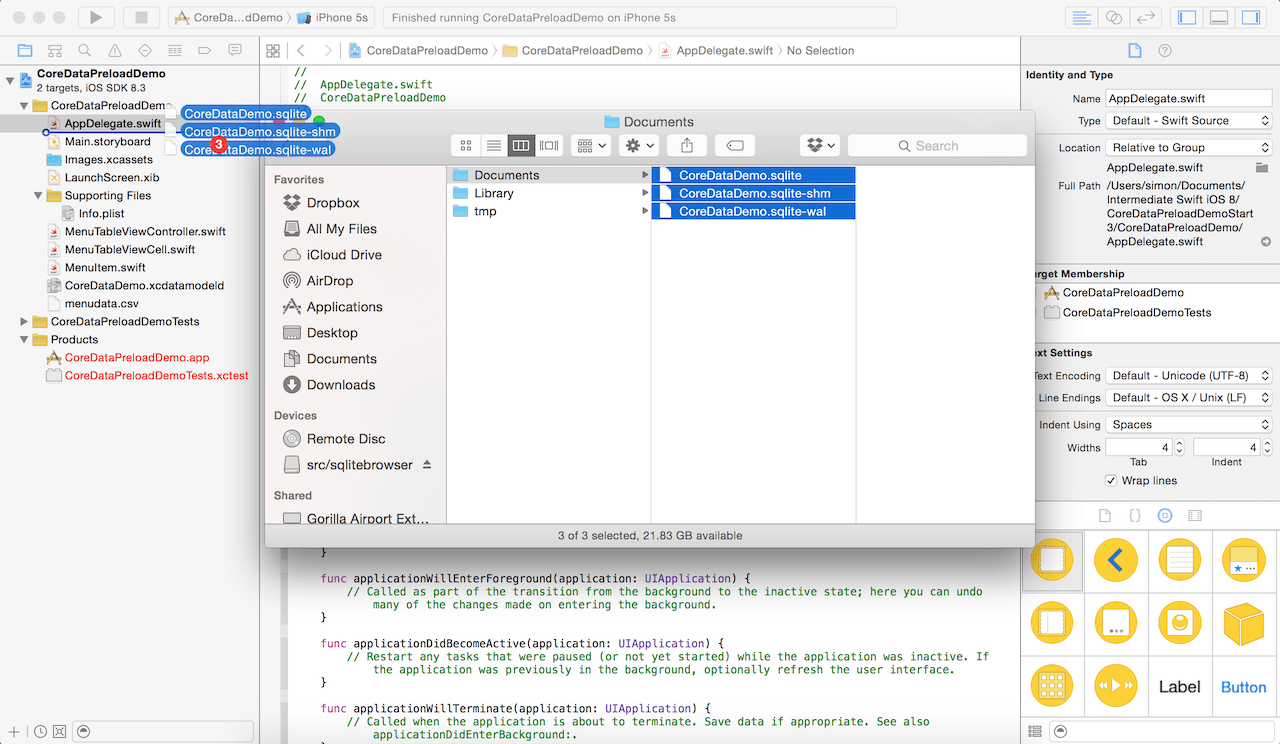Viewport: 1280px width, 744px height.
Task: Open MenuTableViewController.swift in navigator
Action: (145, 232)
